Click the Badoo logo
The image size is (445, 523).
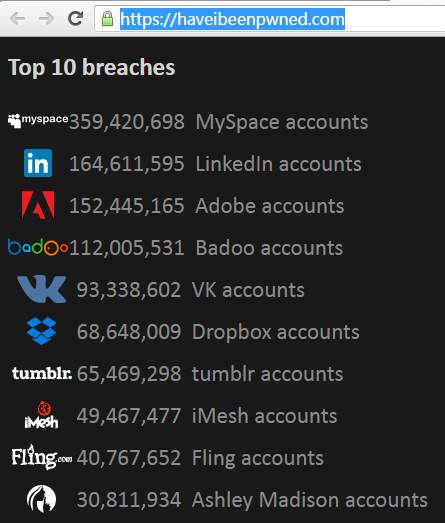38,247
